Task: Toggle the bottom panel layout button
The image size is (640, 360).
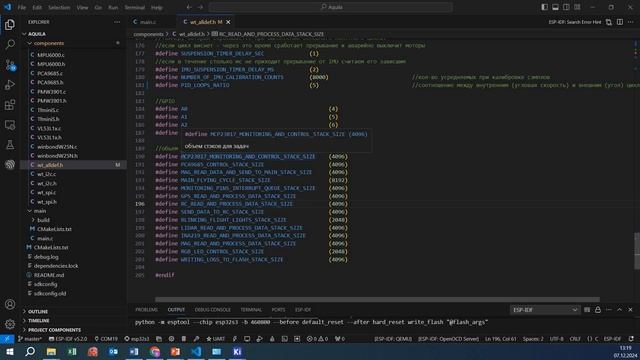Action: (x=556, y=7)
